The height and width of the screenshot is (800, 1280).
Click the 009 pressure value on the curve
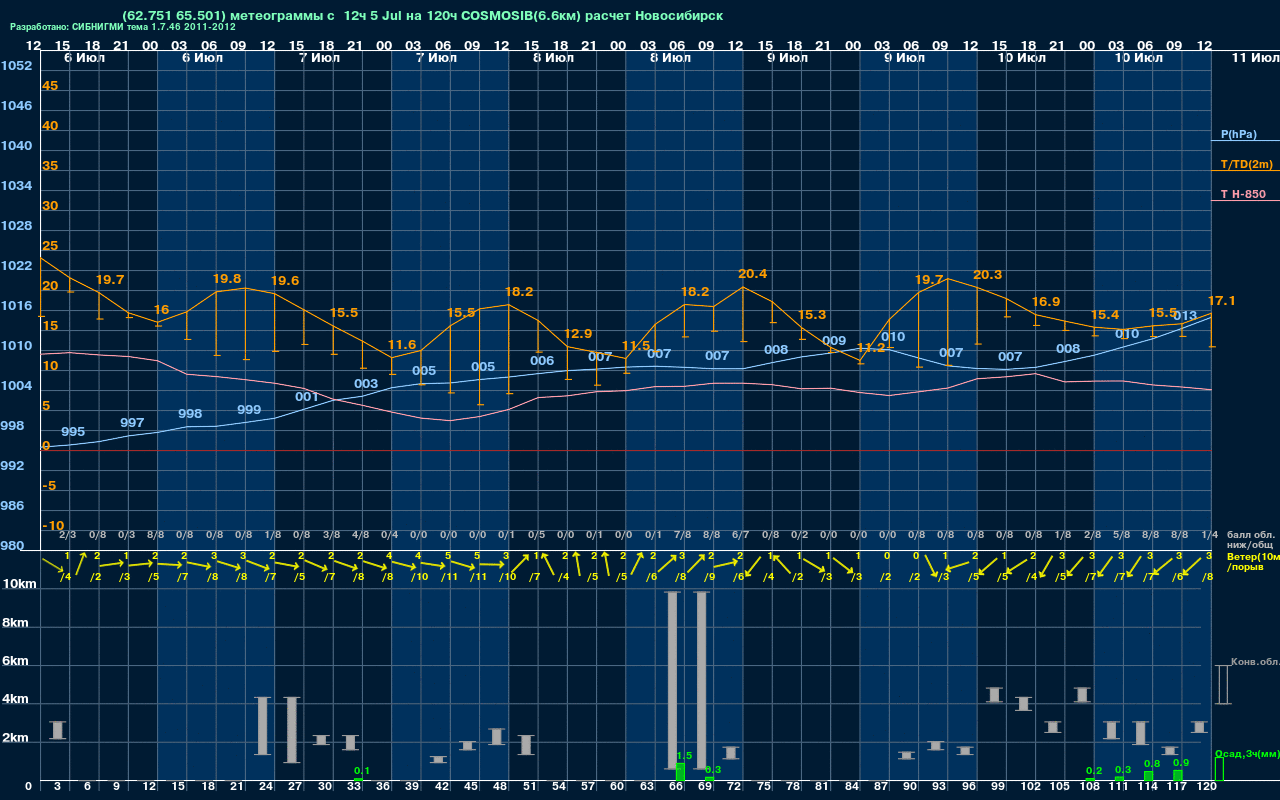pyautogui.click(x=834, y=341)
